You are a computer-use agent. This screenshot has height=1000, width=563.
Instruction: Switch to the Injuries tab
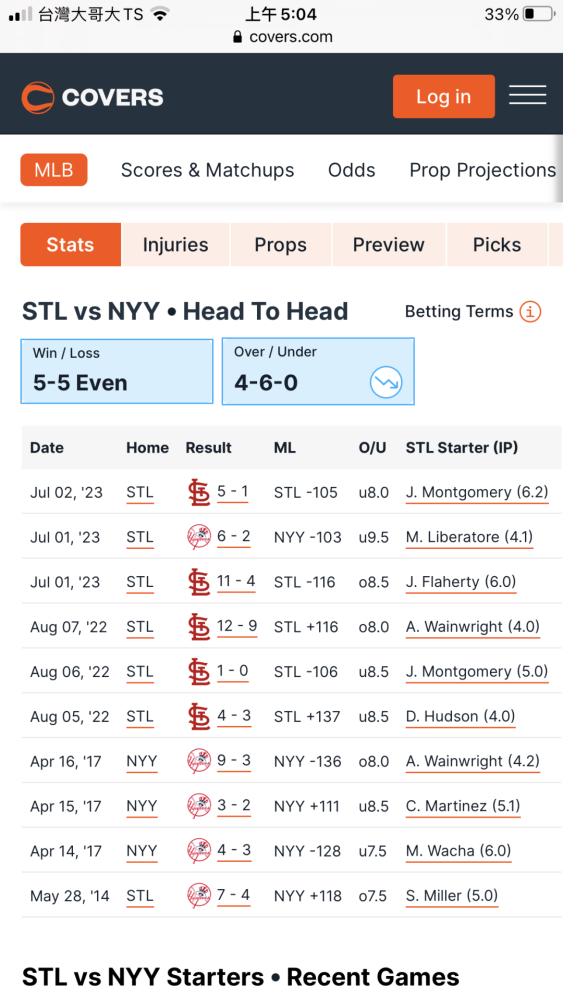175,244
